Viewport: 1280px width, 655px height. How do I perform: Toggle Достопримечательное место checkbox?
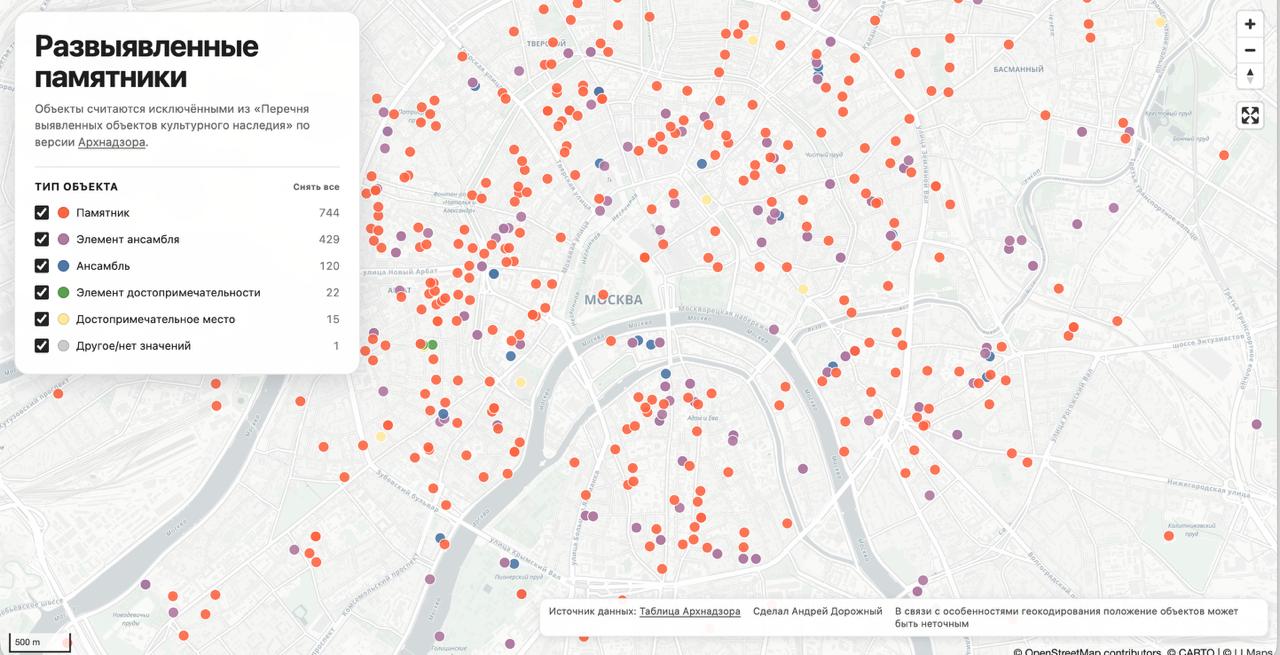pyautogui.click(x=42, y=319)
